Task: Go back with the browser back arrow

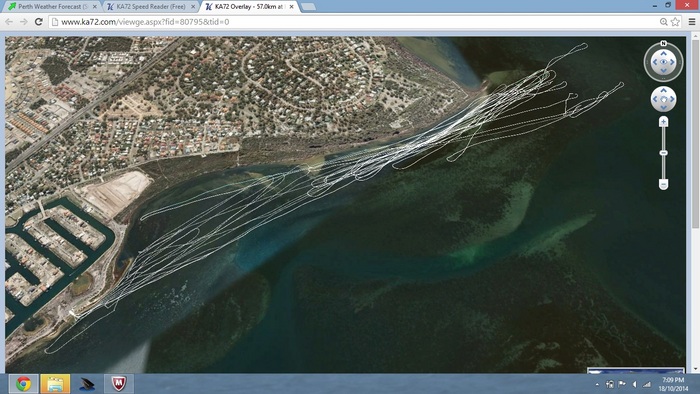Action: pos(9,21)
